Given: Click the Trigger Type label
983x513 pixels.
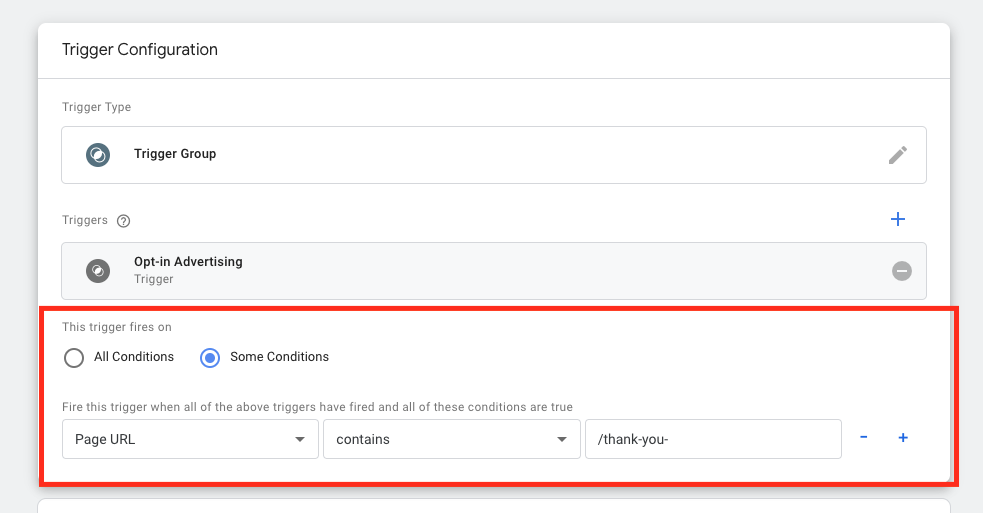Looking at the screenshot, I should click(97, 107).
